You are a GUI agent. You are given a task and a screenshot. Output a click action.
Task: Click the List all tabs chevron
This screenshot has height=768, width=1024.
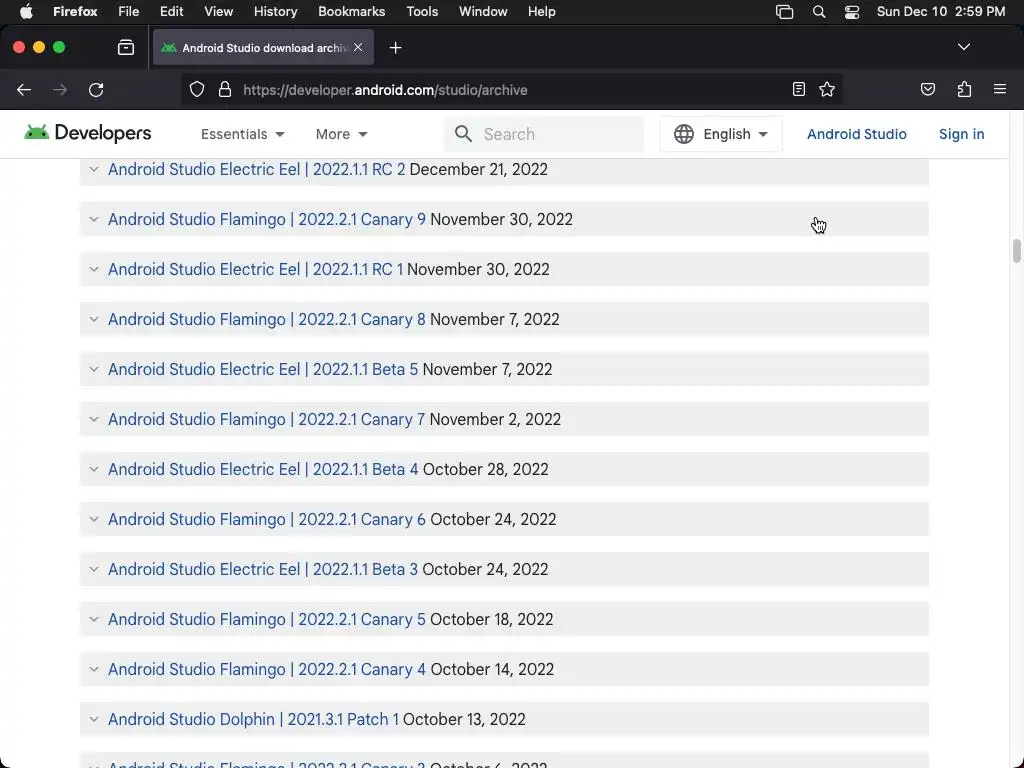964,47
